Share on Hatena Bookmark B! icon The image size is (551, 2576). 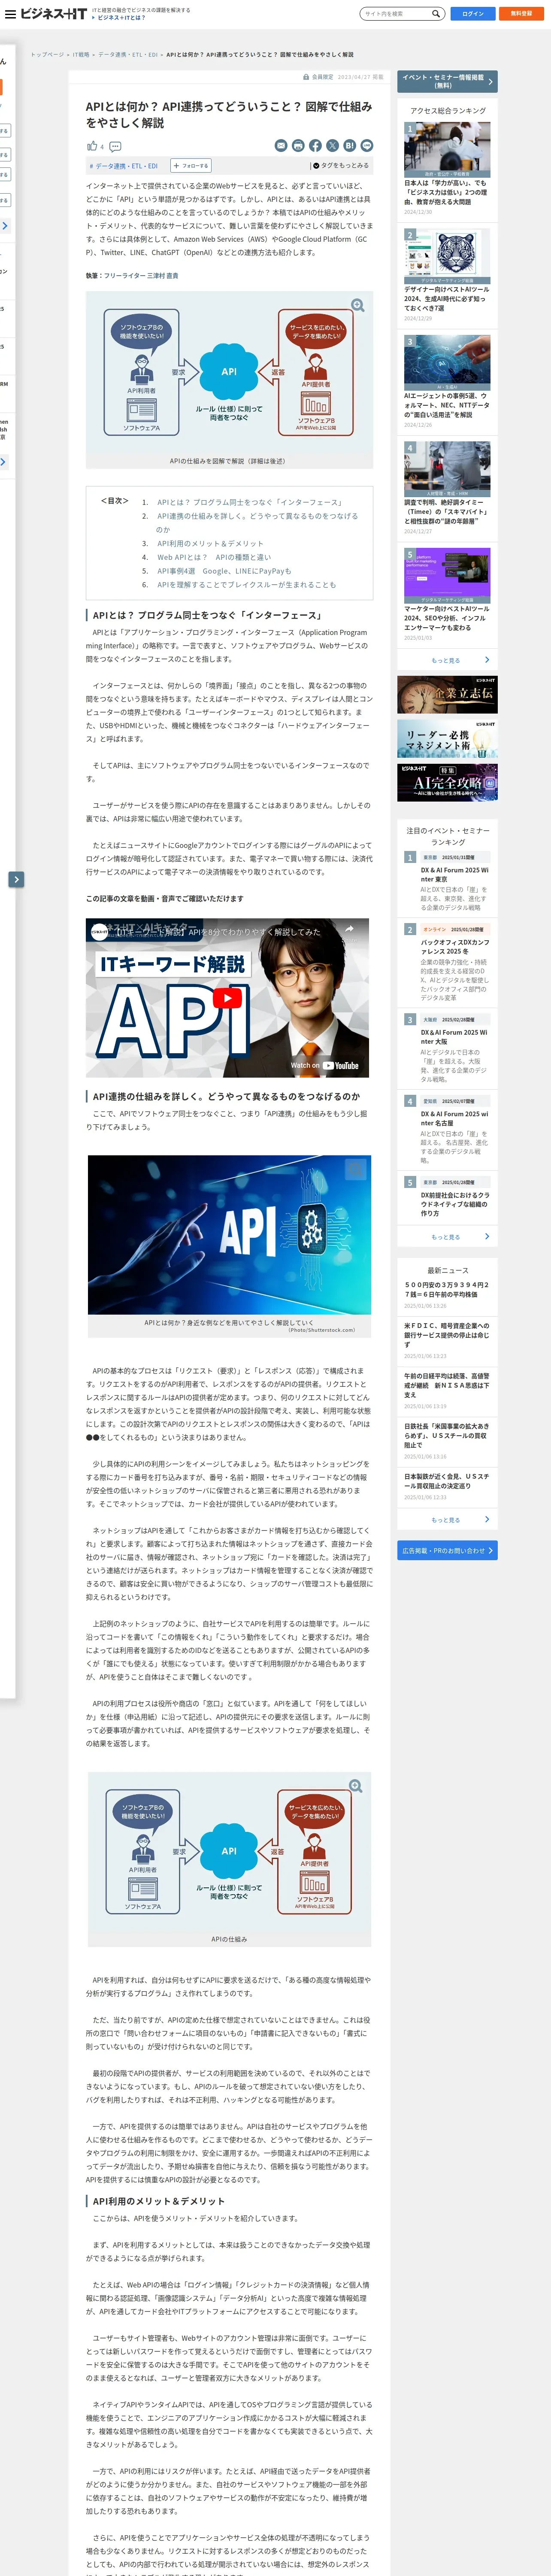(x=350, y=146)
